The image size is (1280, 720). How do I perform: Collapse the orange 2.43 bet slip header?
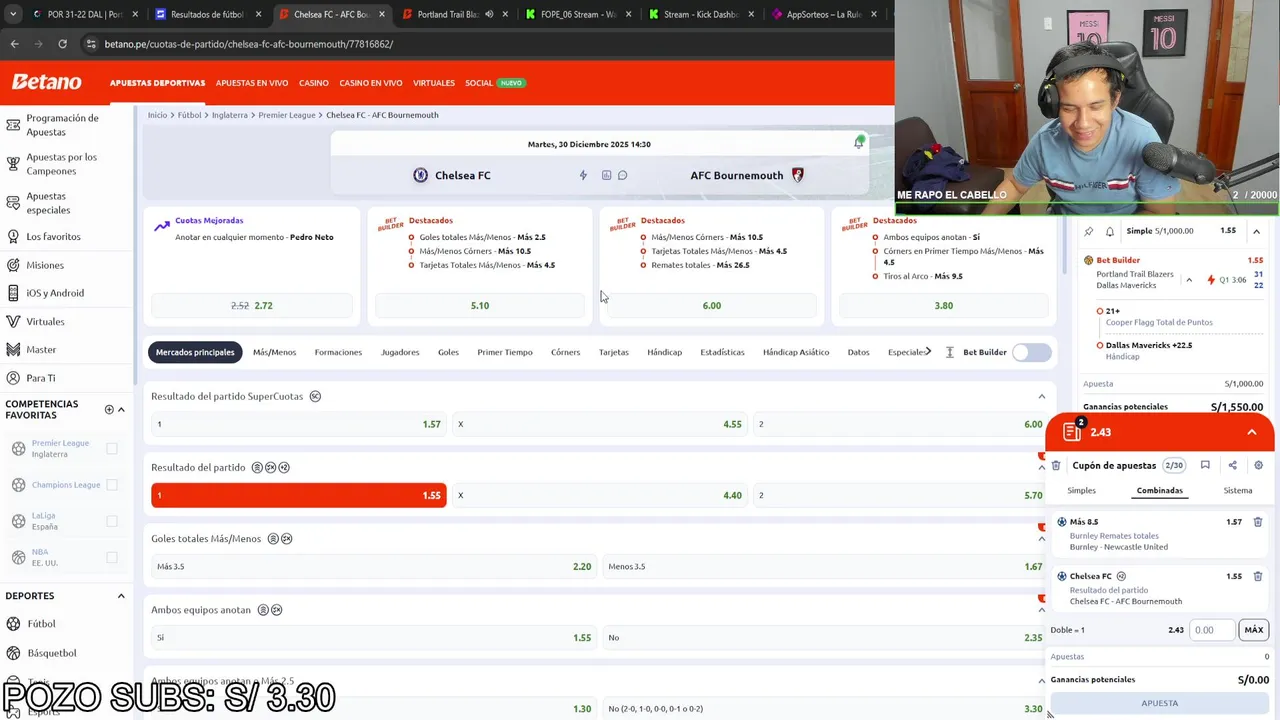coord(1251,432)
